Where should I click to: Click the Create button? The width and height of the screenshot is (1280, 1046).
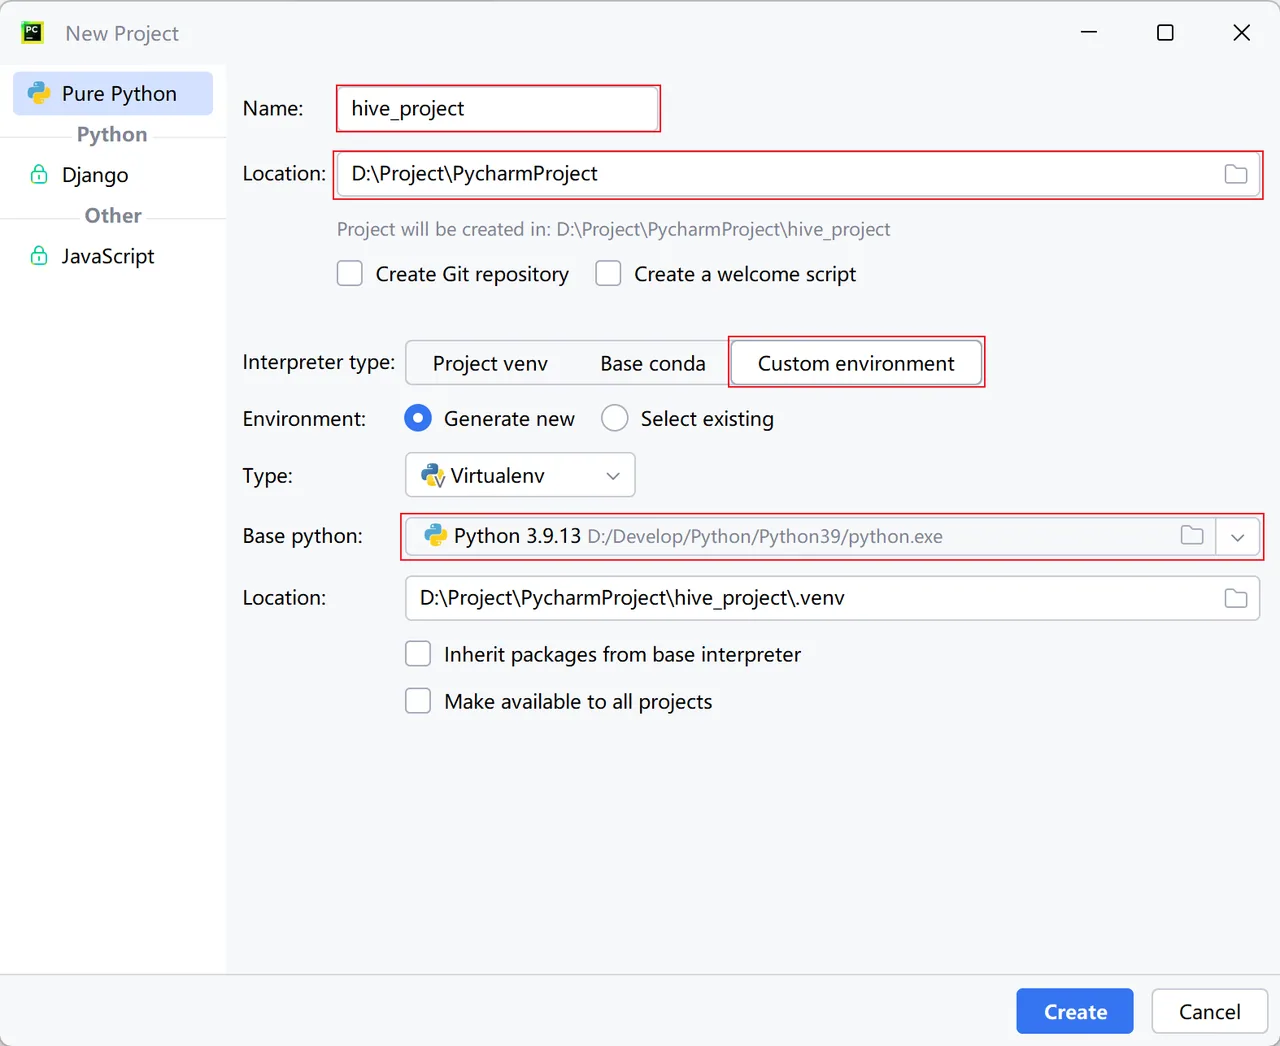(1075, 1011)
